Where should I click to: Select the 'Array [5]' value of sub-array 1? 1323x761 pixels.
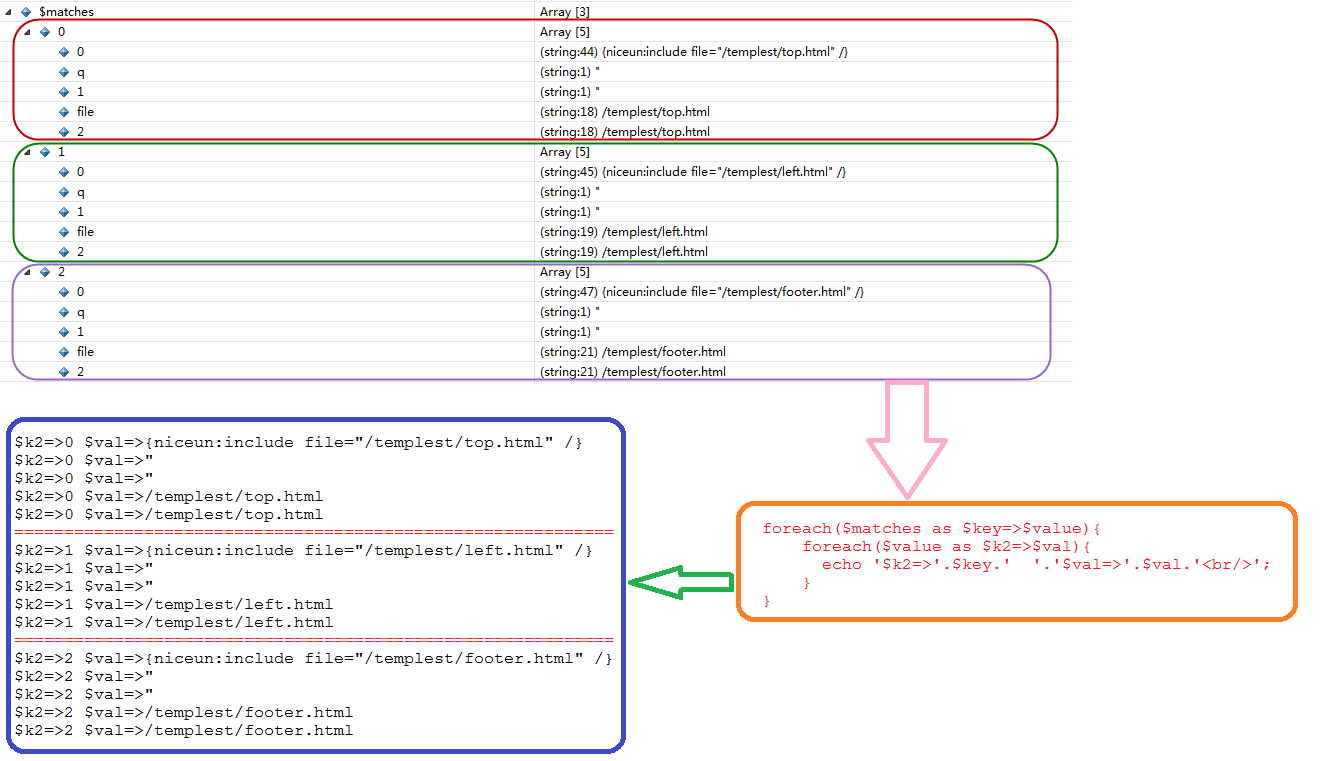565,152
